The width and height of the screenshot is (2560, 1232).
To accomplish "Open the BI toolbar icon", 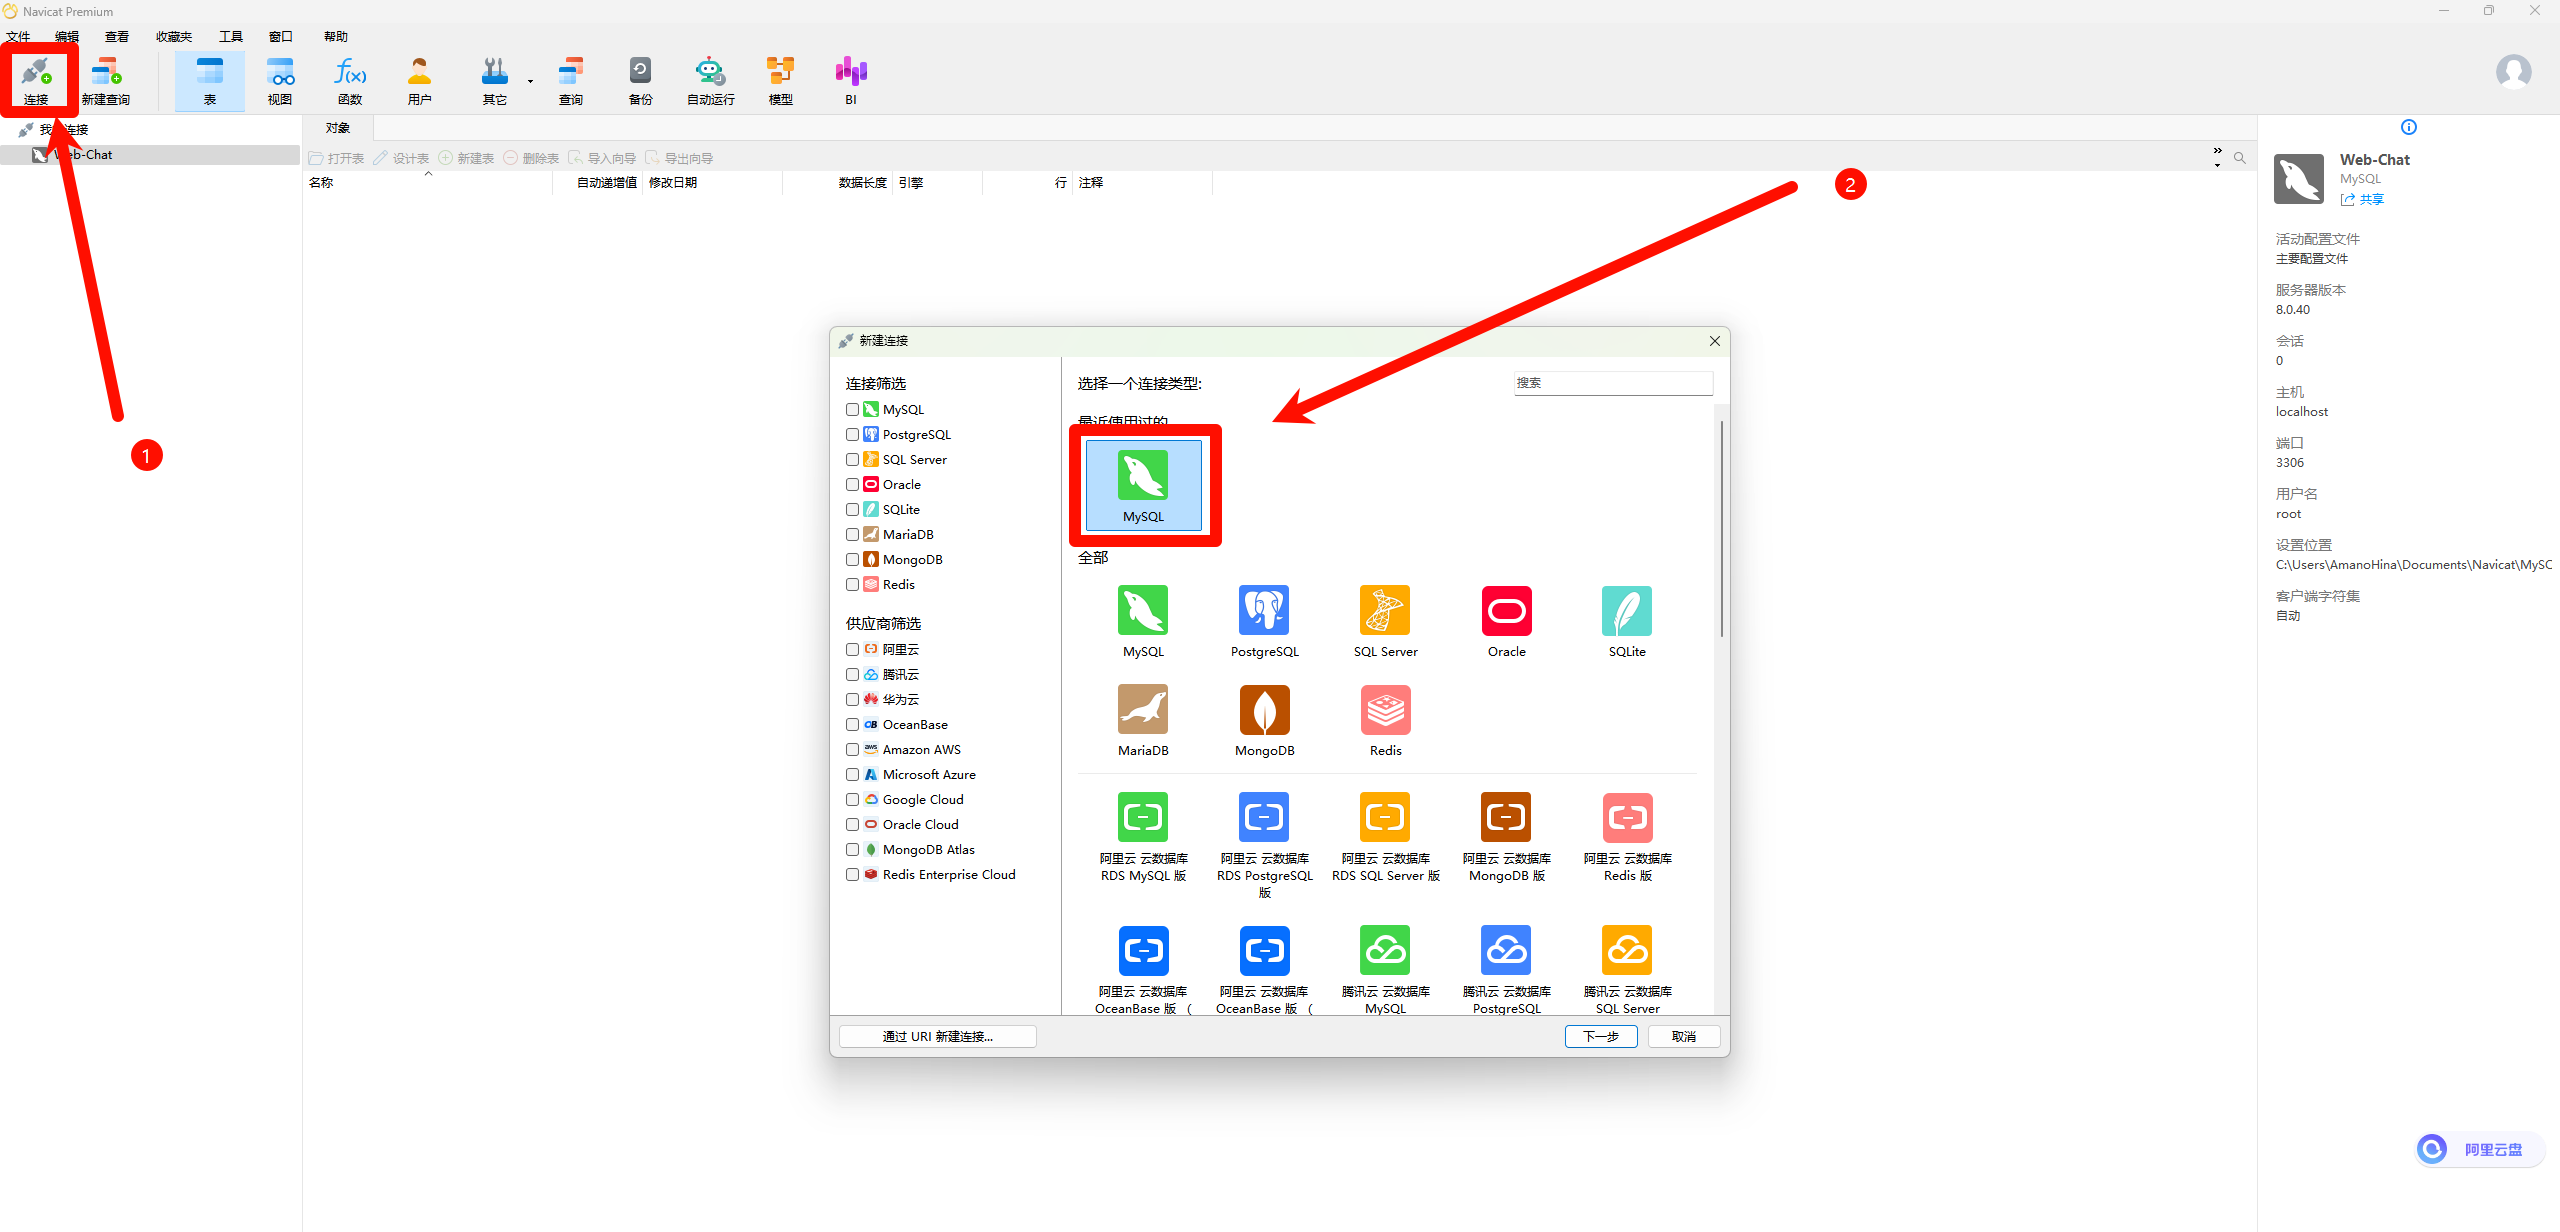I will click(x=851, y=80).
